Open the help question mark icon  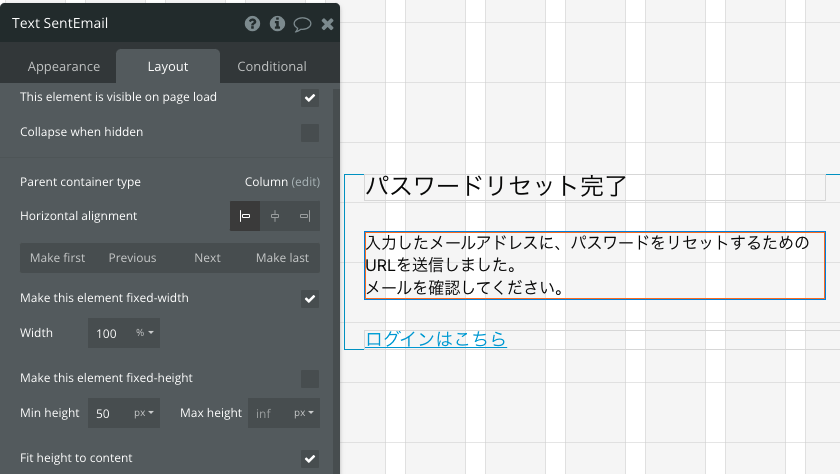click(x=252, y=24)
